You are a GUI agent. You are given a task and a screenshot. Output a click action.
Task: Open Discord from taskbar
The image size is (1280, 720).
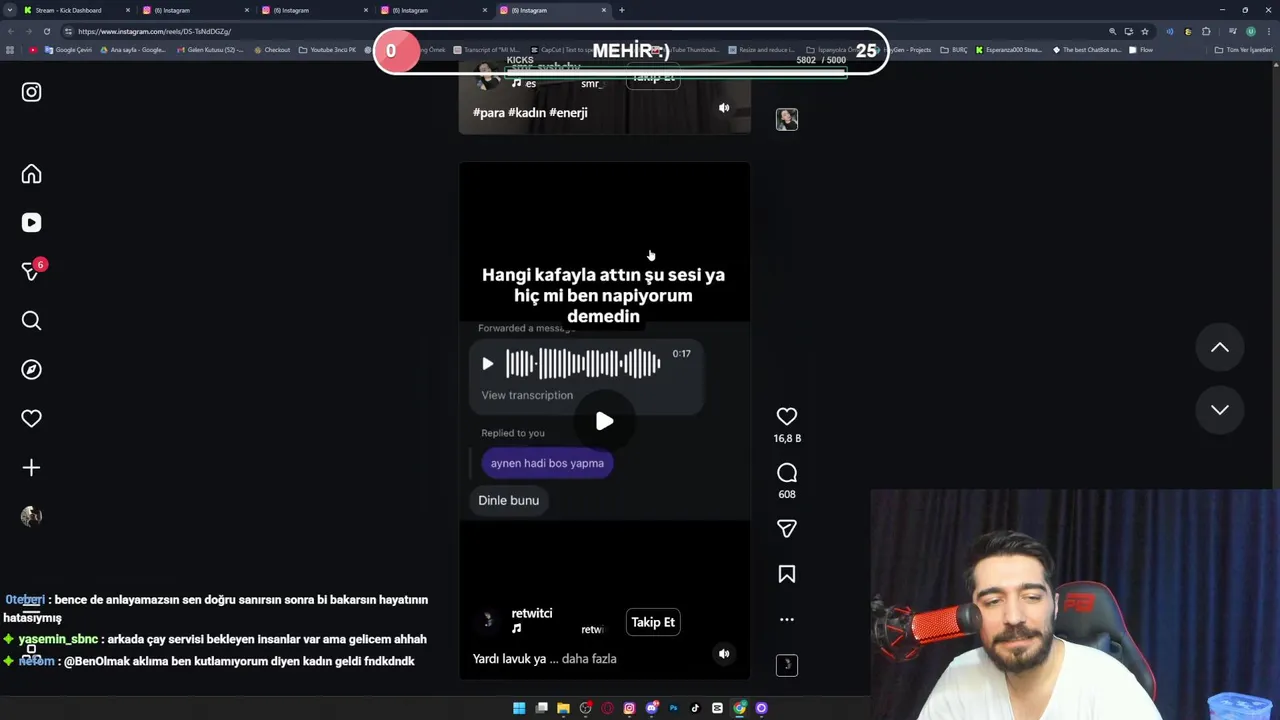[651, 708]
